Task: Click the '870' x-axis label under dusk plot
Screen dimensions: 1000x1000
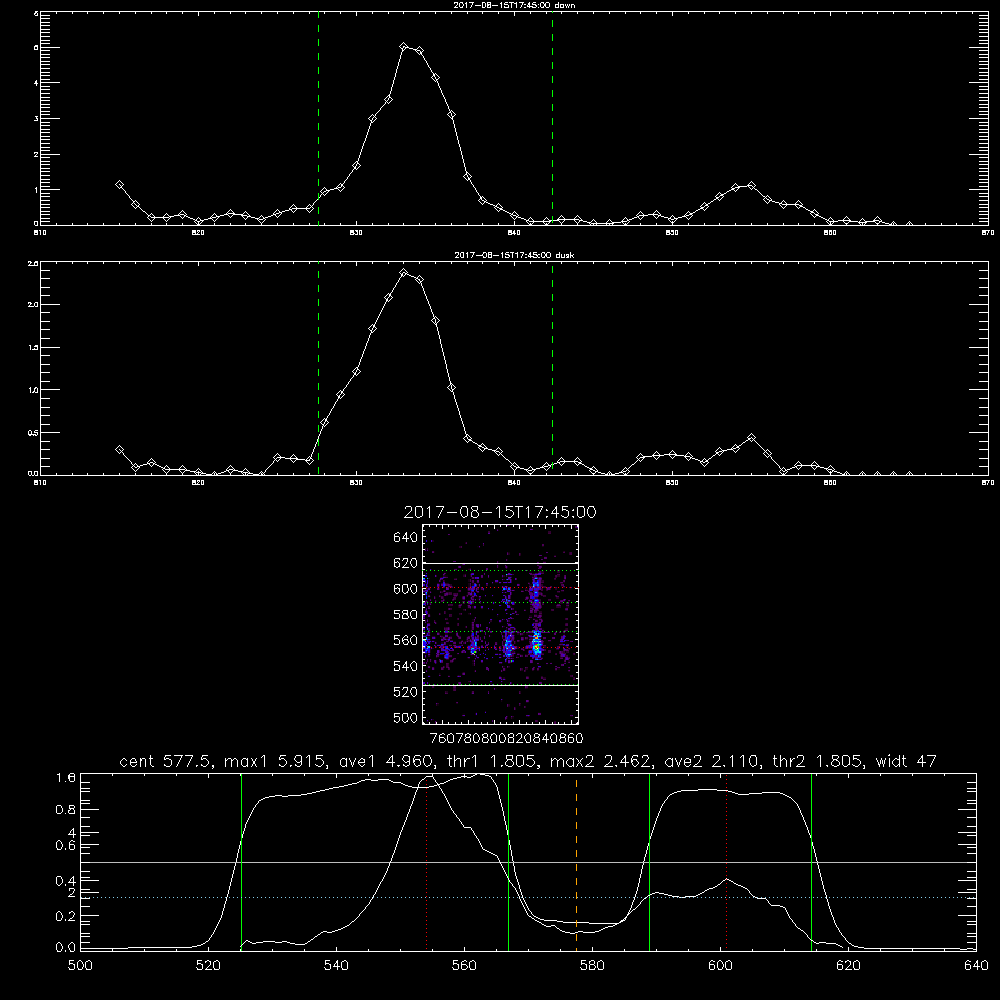Action: point(987,482)
